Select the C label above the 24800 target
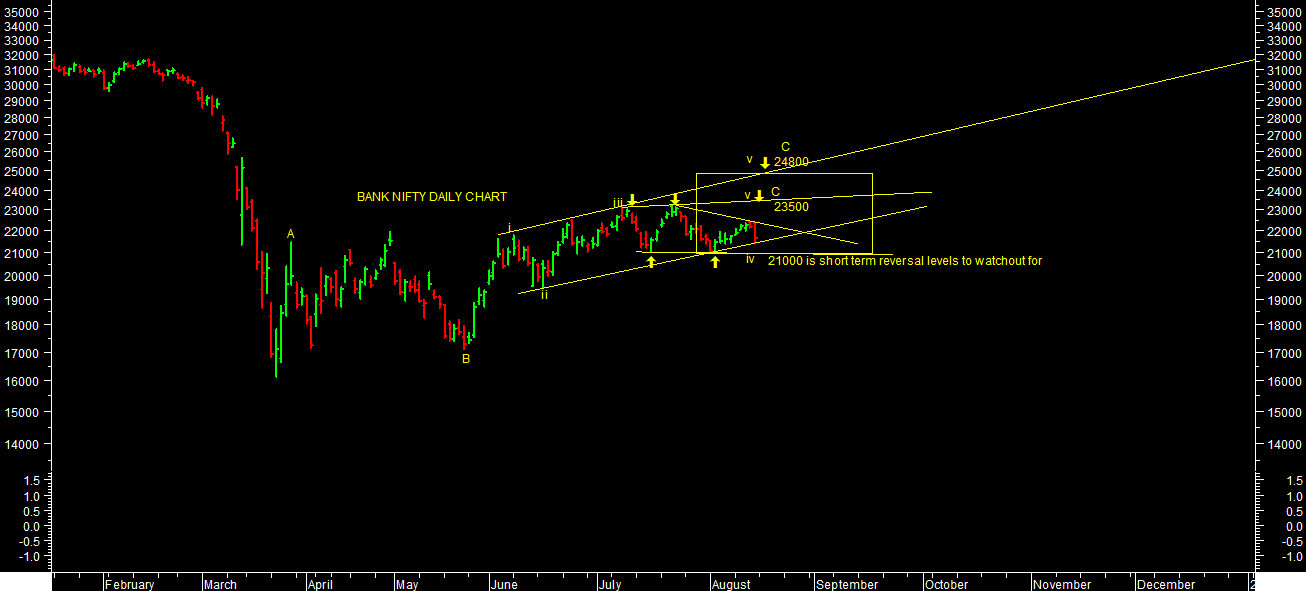 coord(785,147)
